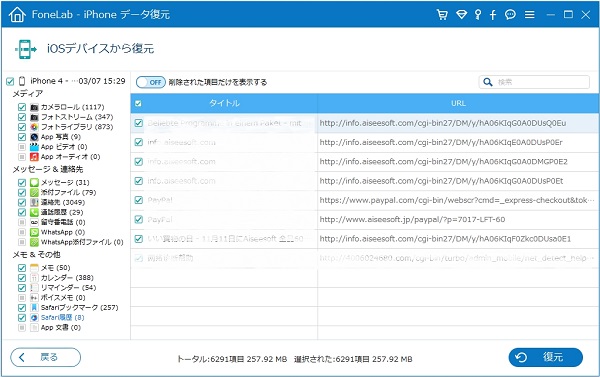Uncheck the first PayPal row checkbox
The height and width of the screenshot is (377, 600).
[x=139, y=200]
